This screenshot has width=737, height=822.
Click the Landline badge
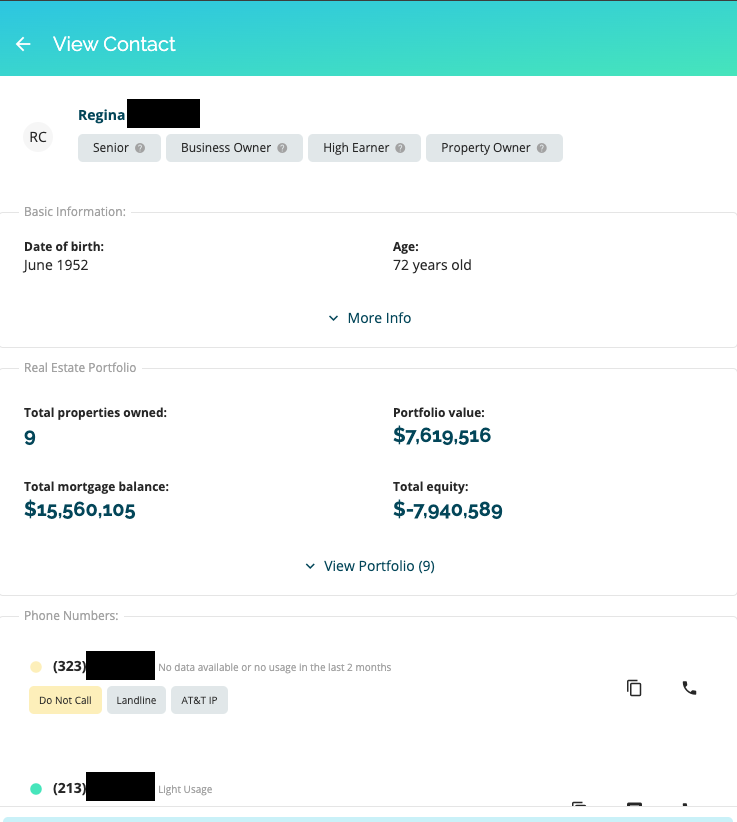136,700
